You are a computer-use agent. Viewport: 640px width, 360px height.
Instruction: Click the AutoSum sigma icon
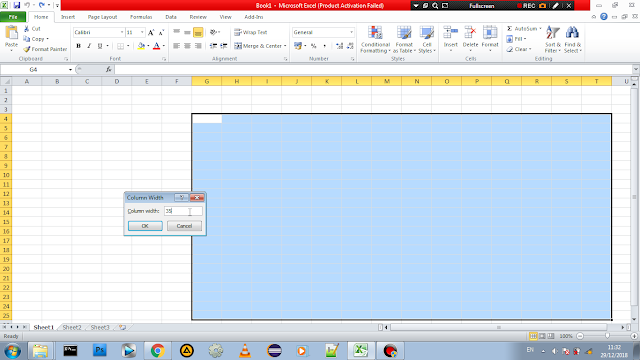coord(509,29)
